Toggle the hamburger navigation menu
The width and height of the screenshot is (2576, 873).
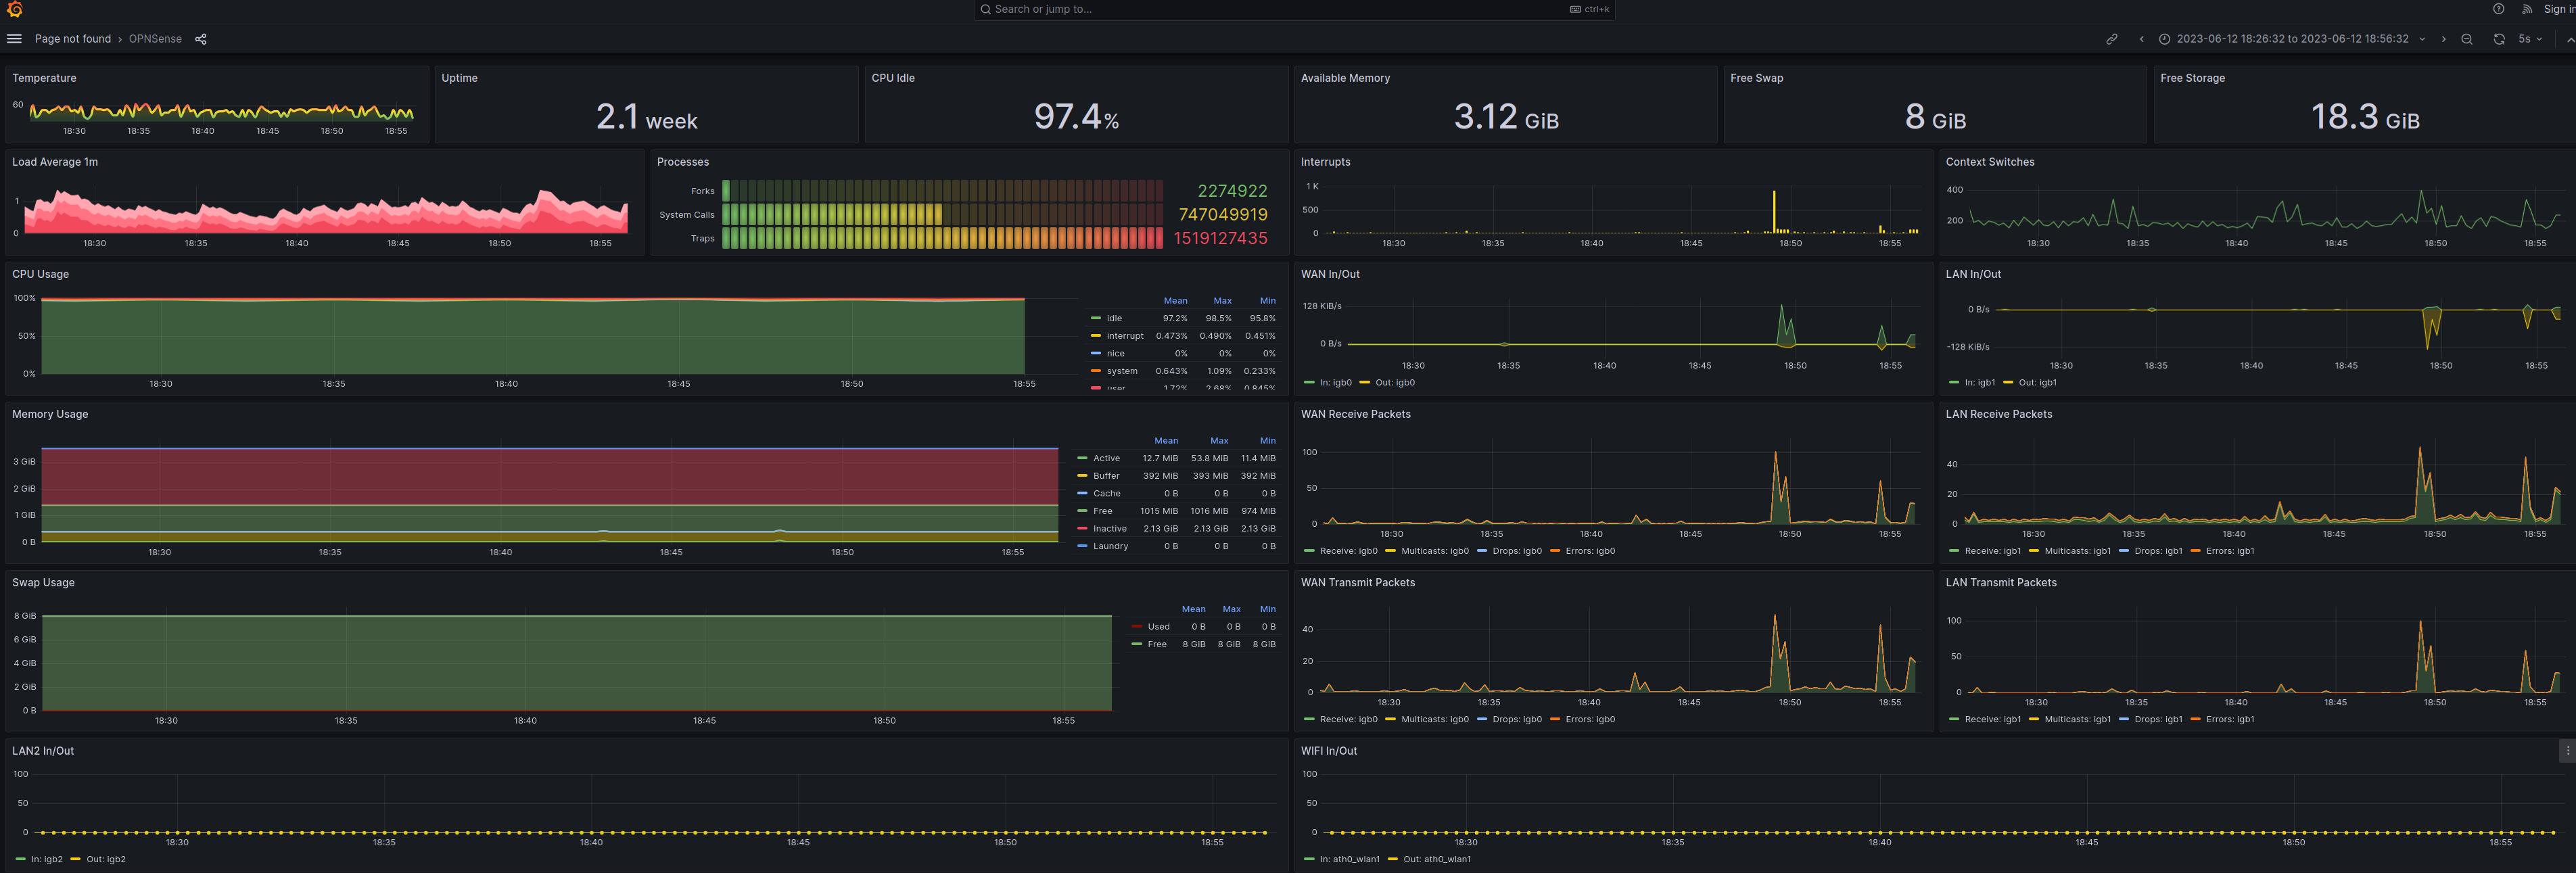tap(14, 39)
